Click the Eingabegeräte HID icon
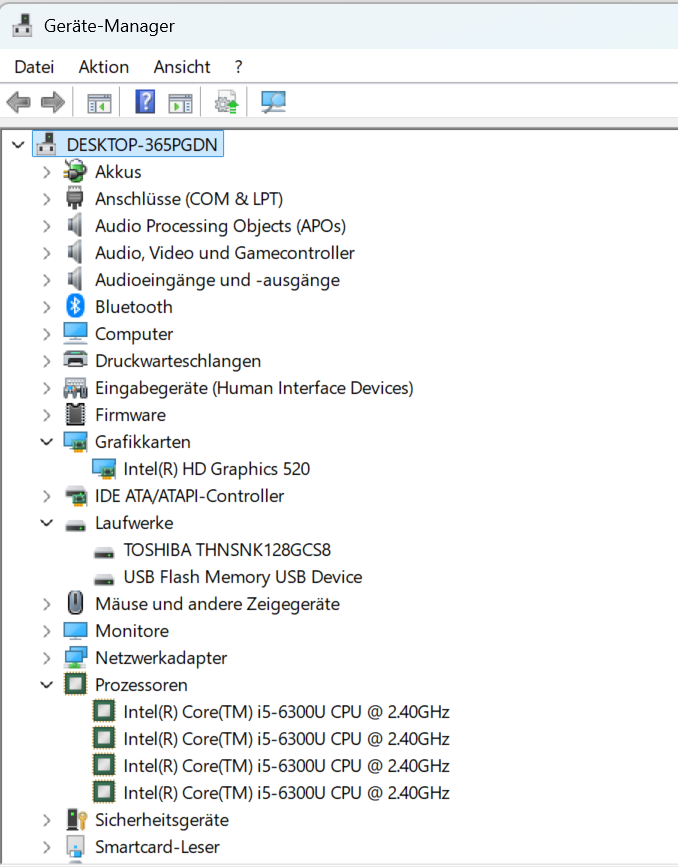Image resolution: width=678 pixels, height=867 pixels. point(75,388)
